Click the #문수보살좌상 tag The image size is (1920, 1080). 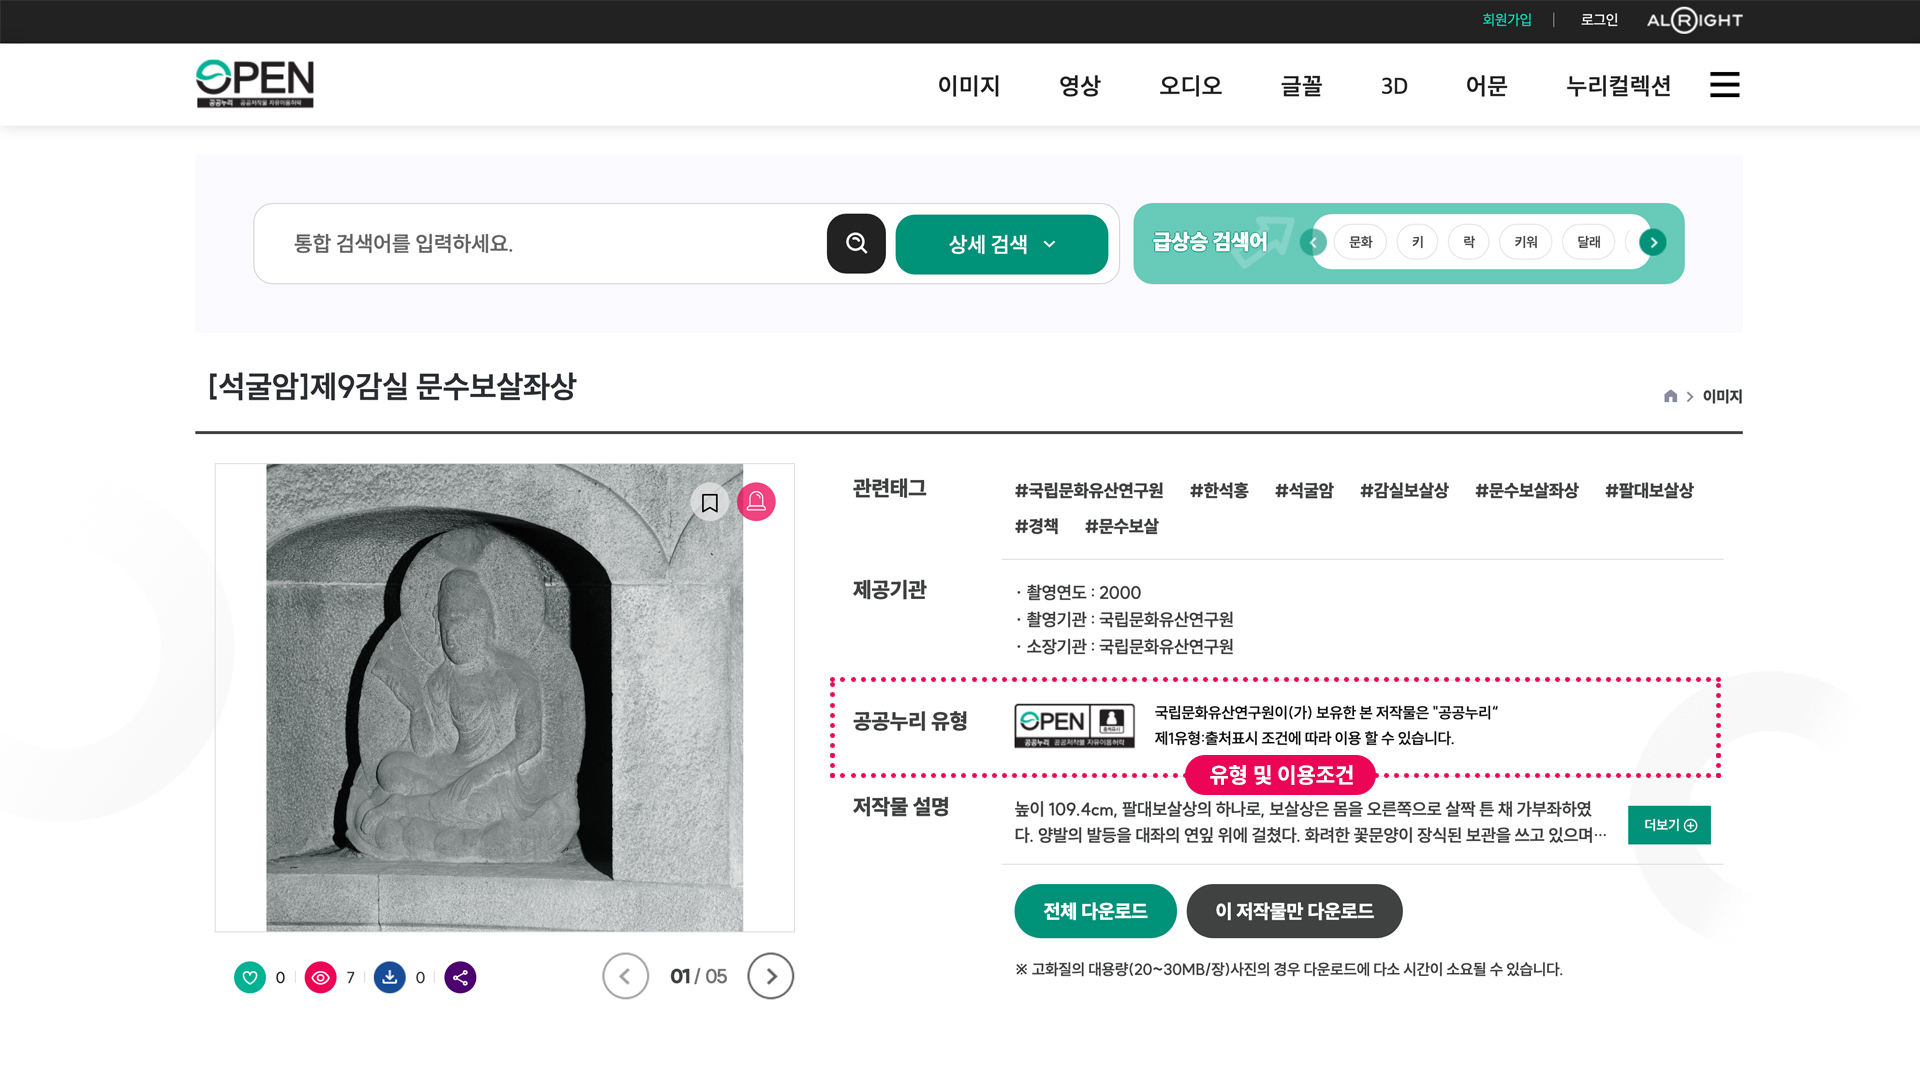1527,491
